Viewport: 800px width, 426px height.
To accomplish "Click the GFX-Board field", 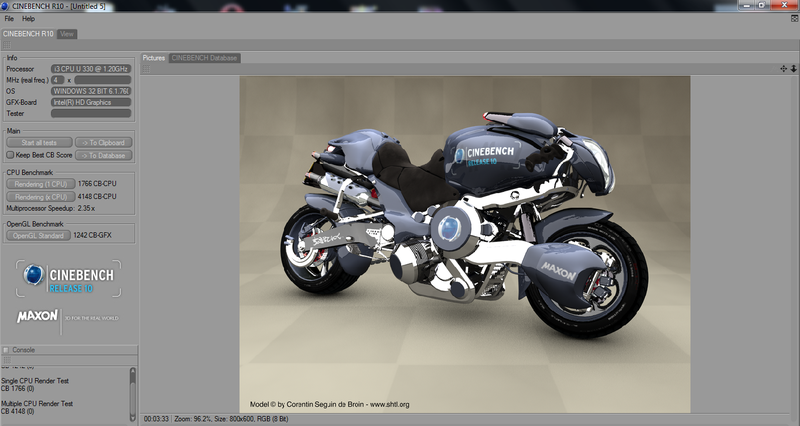I will pos(91,102).
